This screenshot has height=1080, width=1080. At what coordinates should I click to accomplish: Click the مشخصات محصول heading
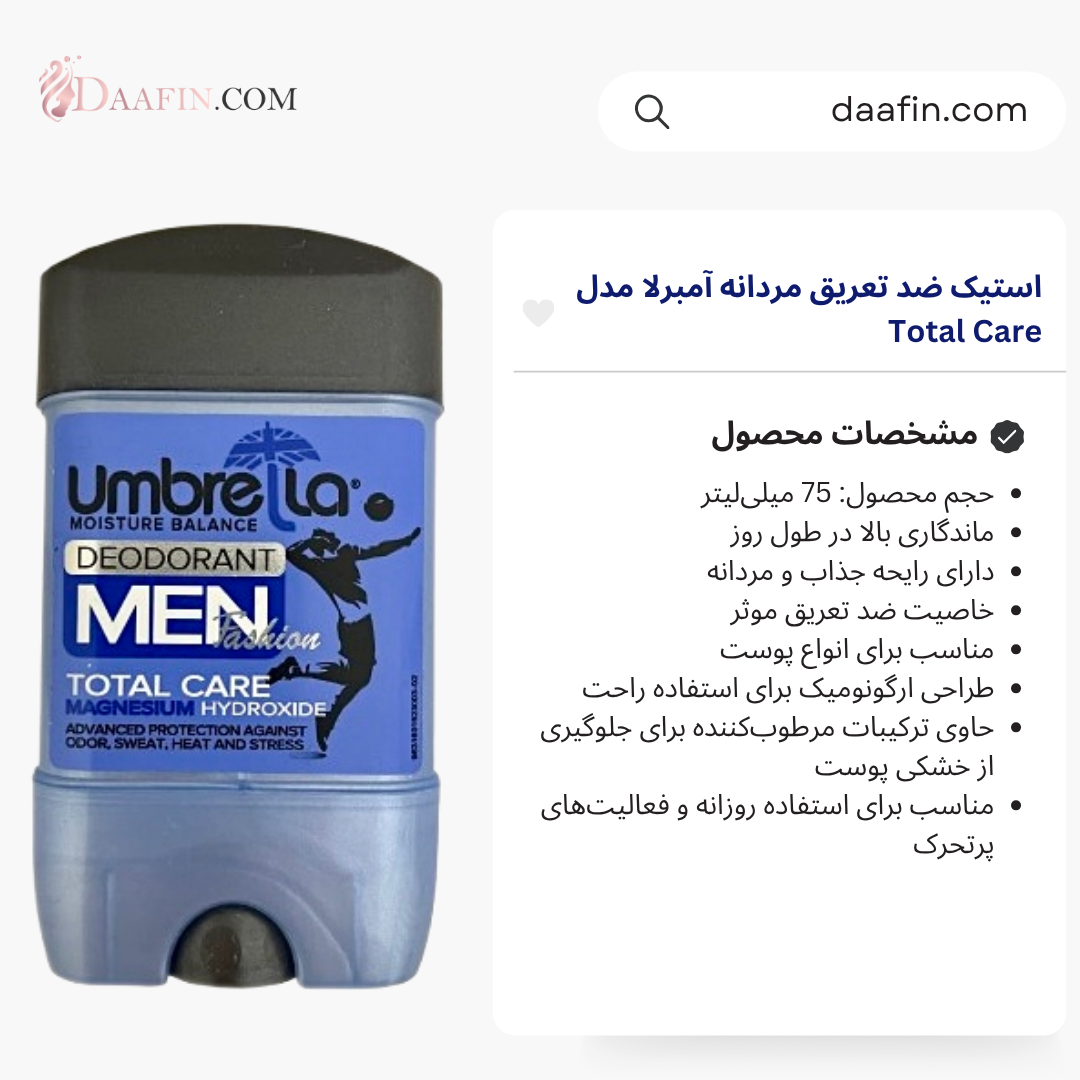tap(844, 435)
